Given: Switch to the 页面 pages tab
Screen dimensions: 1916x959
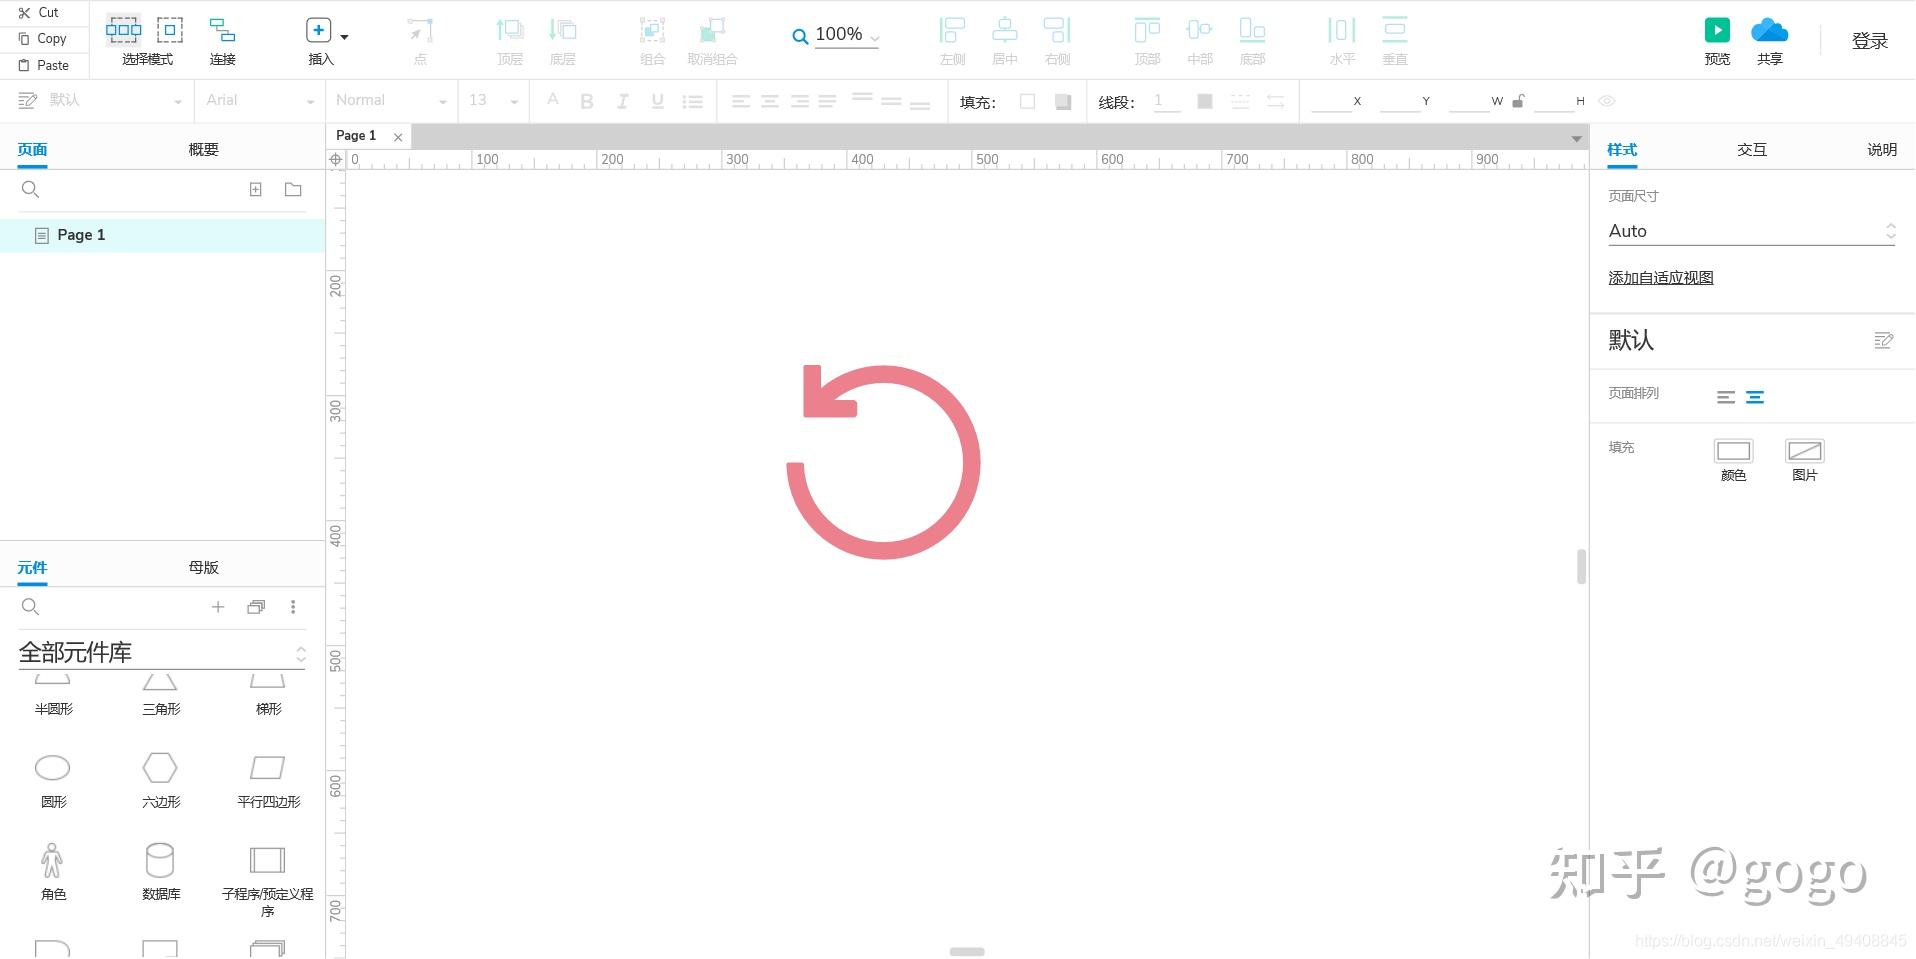Looking at the screenshot, I should 32,149.
